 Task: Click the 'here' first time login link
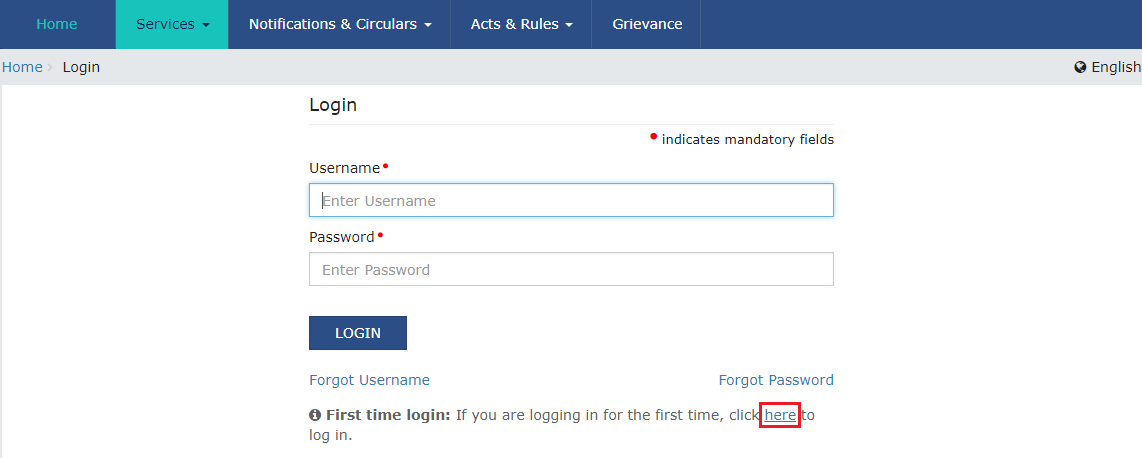tap(780, 415)
